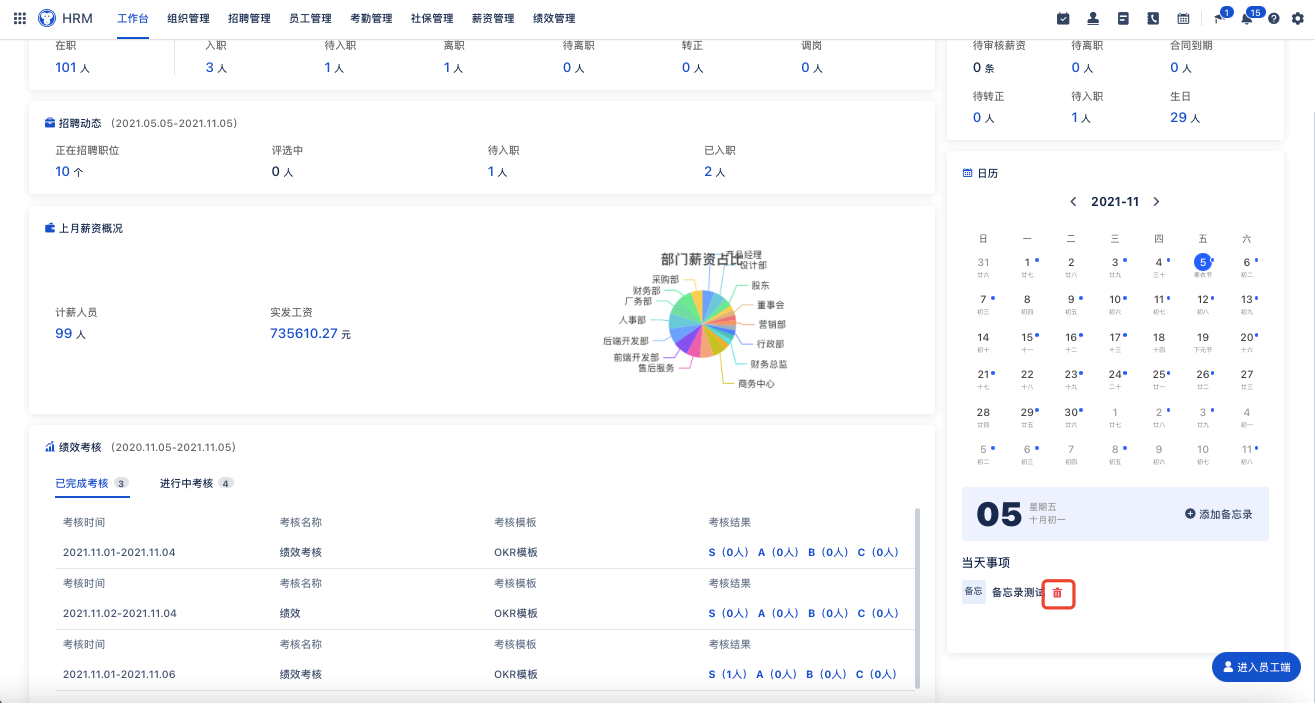Go to next month in calendar

click(x=1156, y=201)
